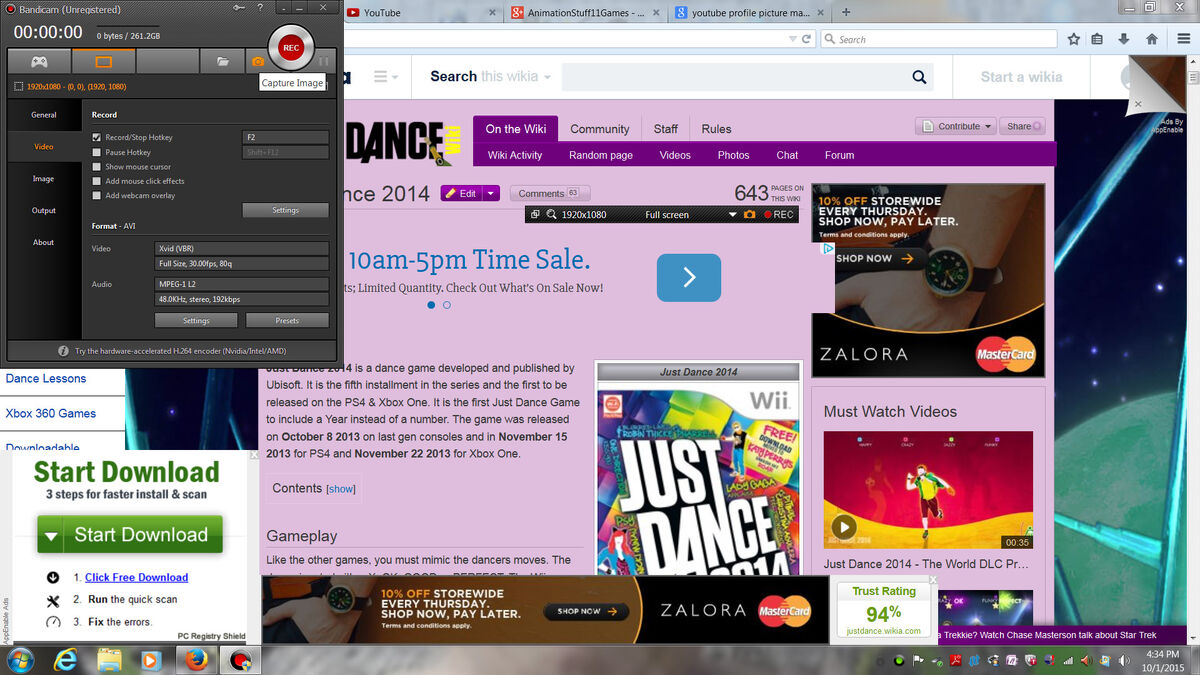Screen dimensions: 1200x675
Task: Open Bandicam help question mark
Action: coord(260,9)
